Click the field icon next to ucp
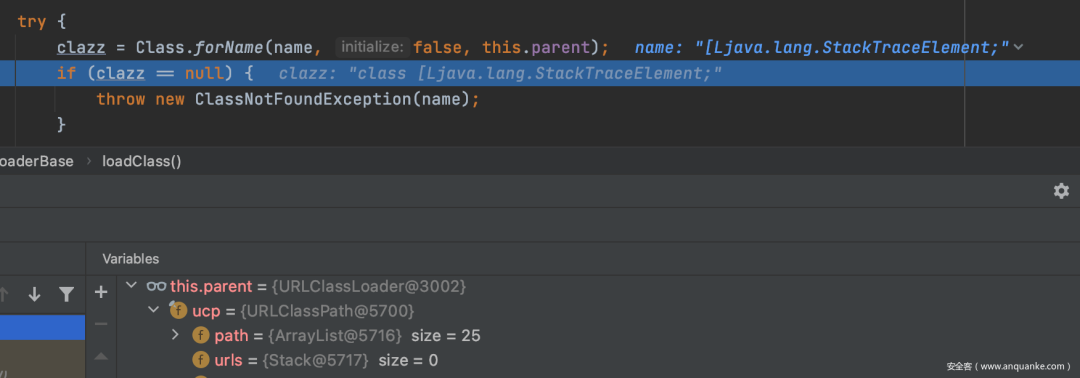 tap(179, 311)
